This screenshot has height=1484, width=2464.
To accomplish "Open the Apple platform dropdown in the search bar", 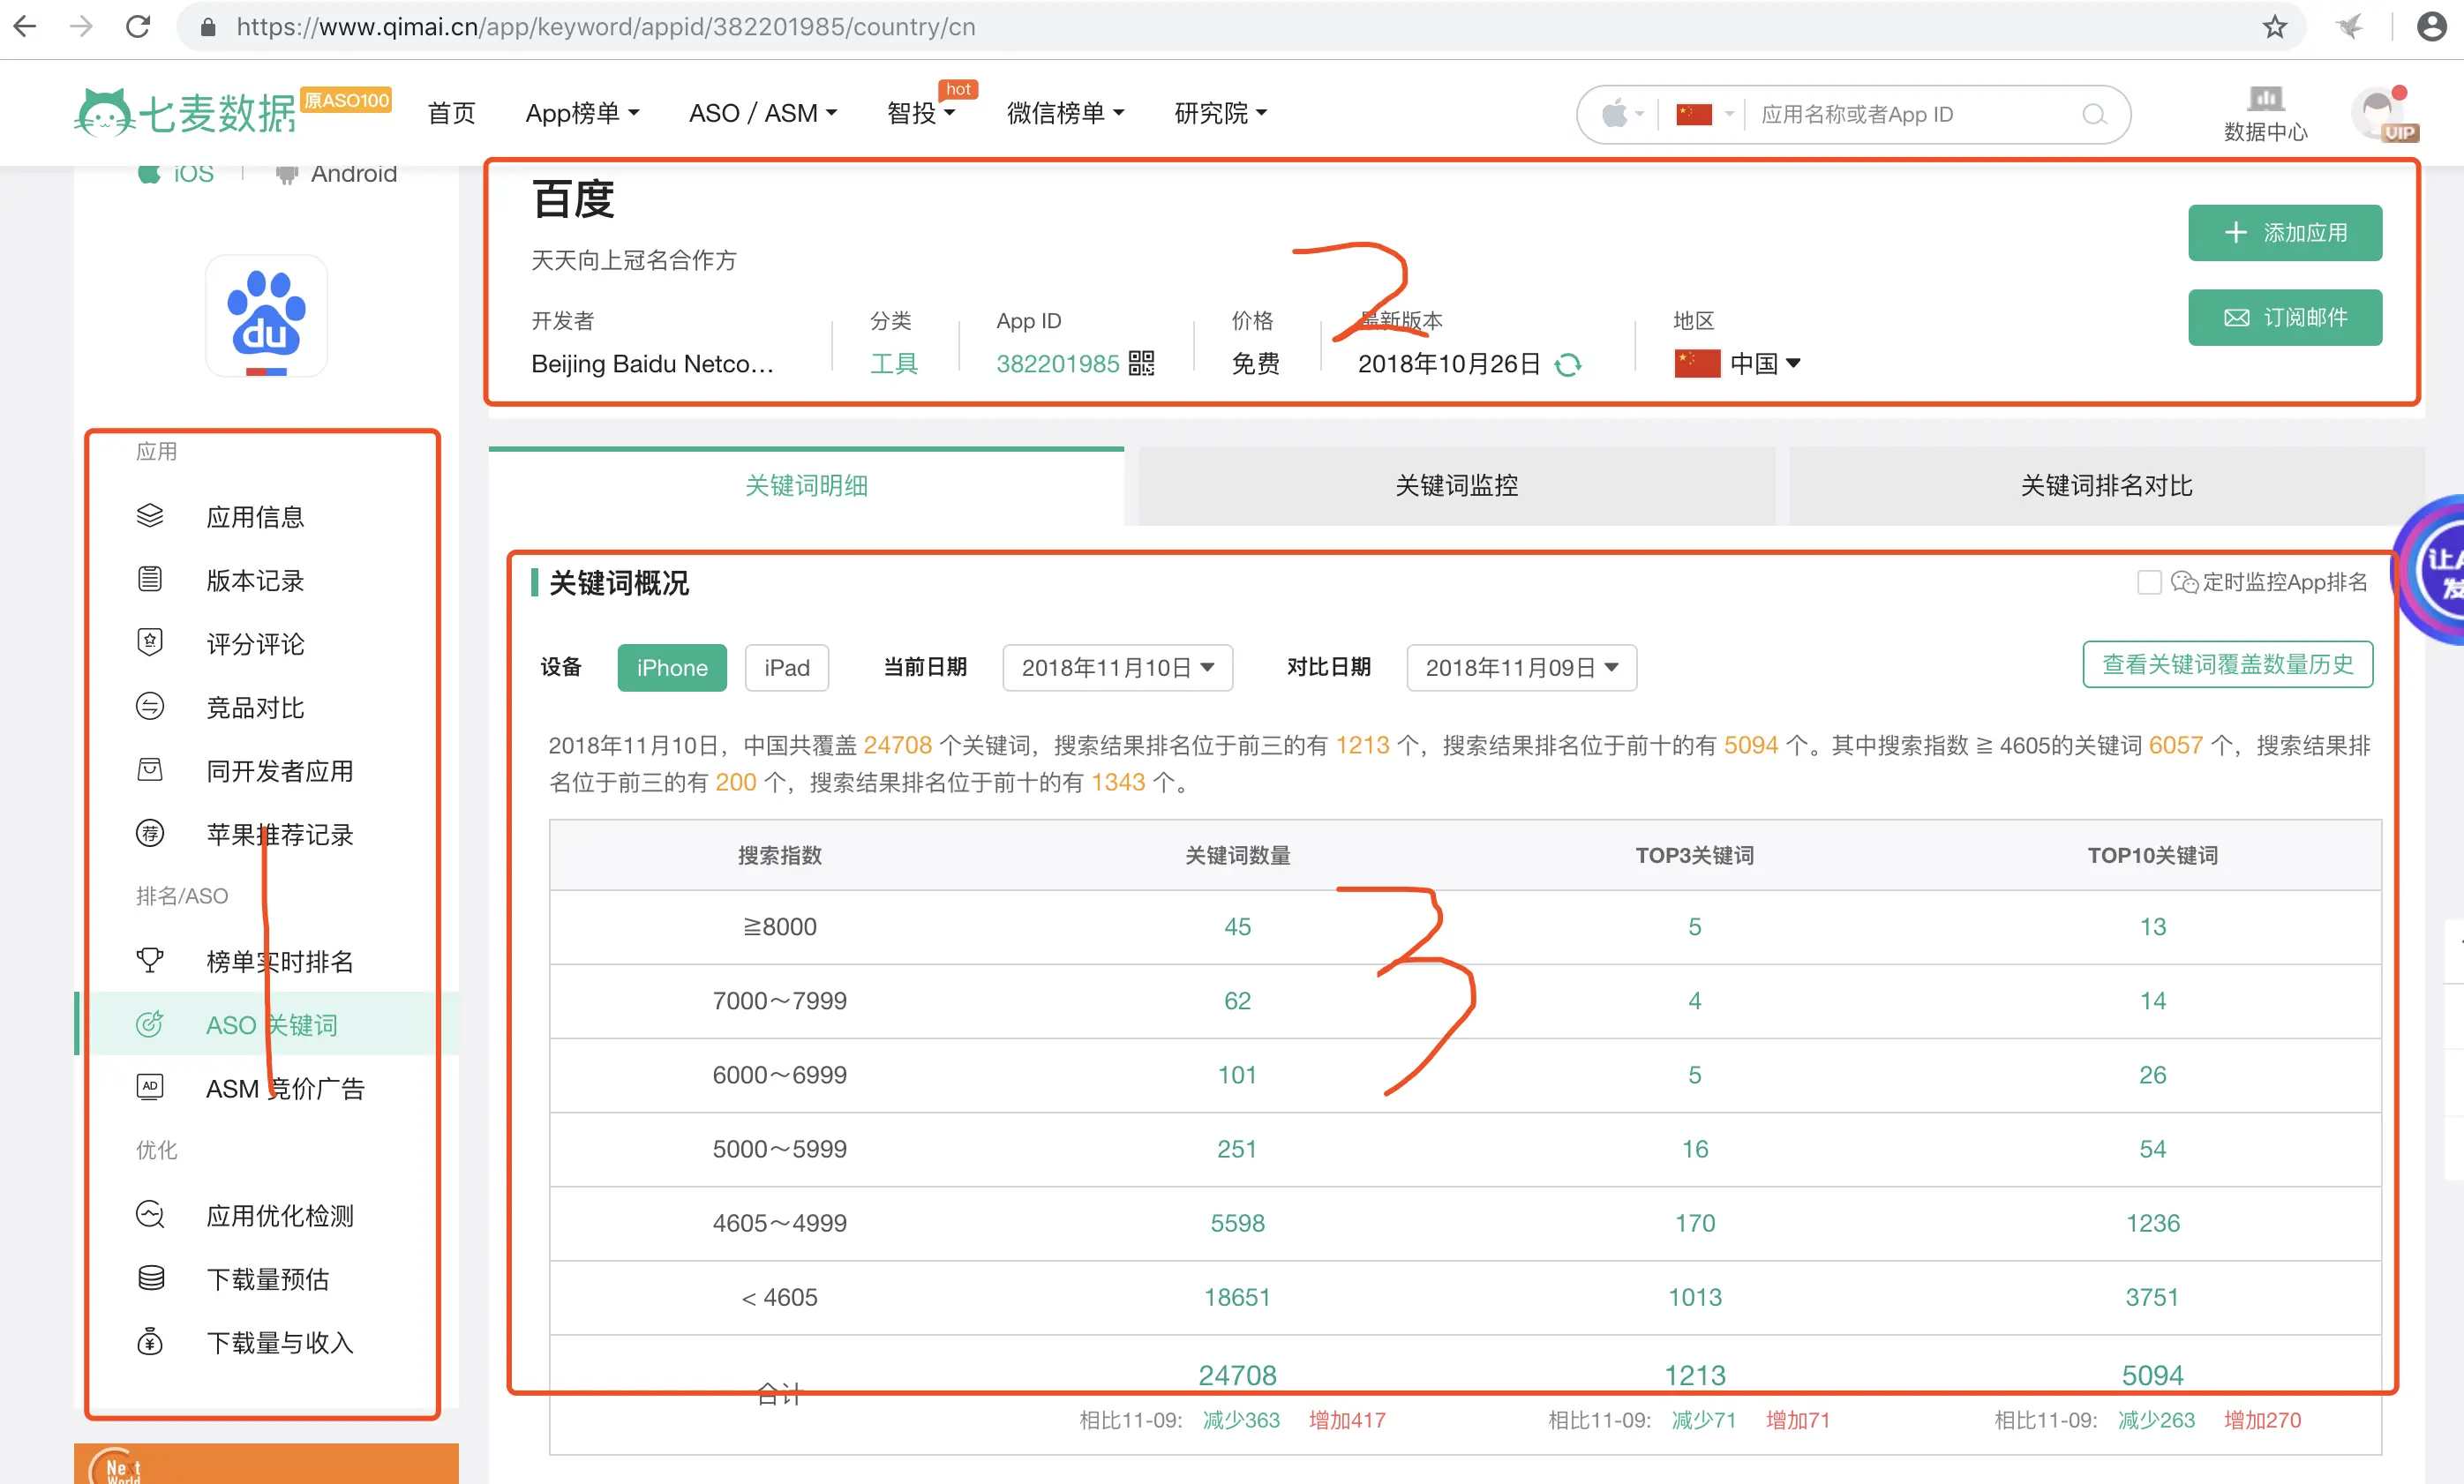I will (1622, 114).
